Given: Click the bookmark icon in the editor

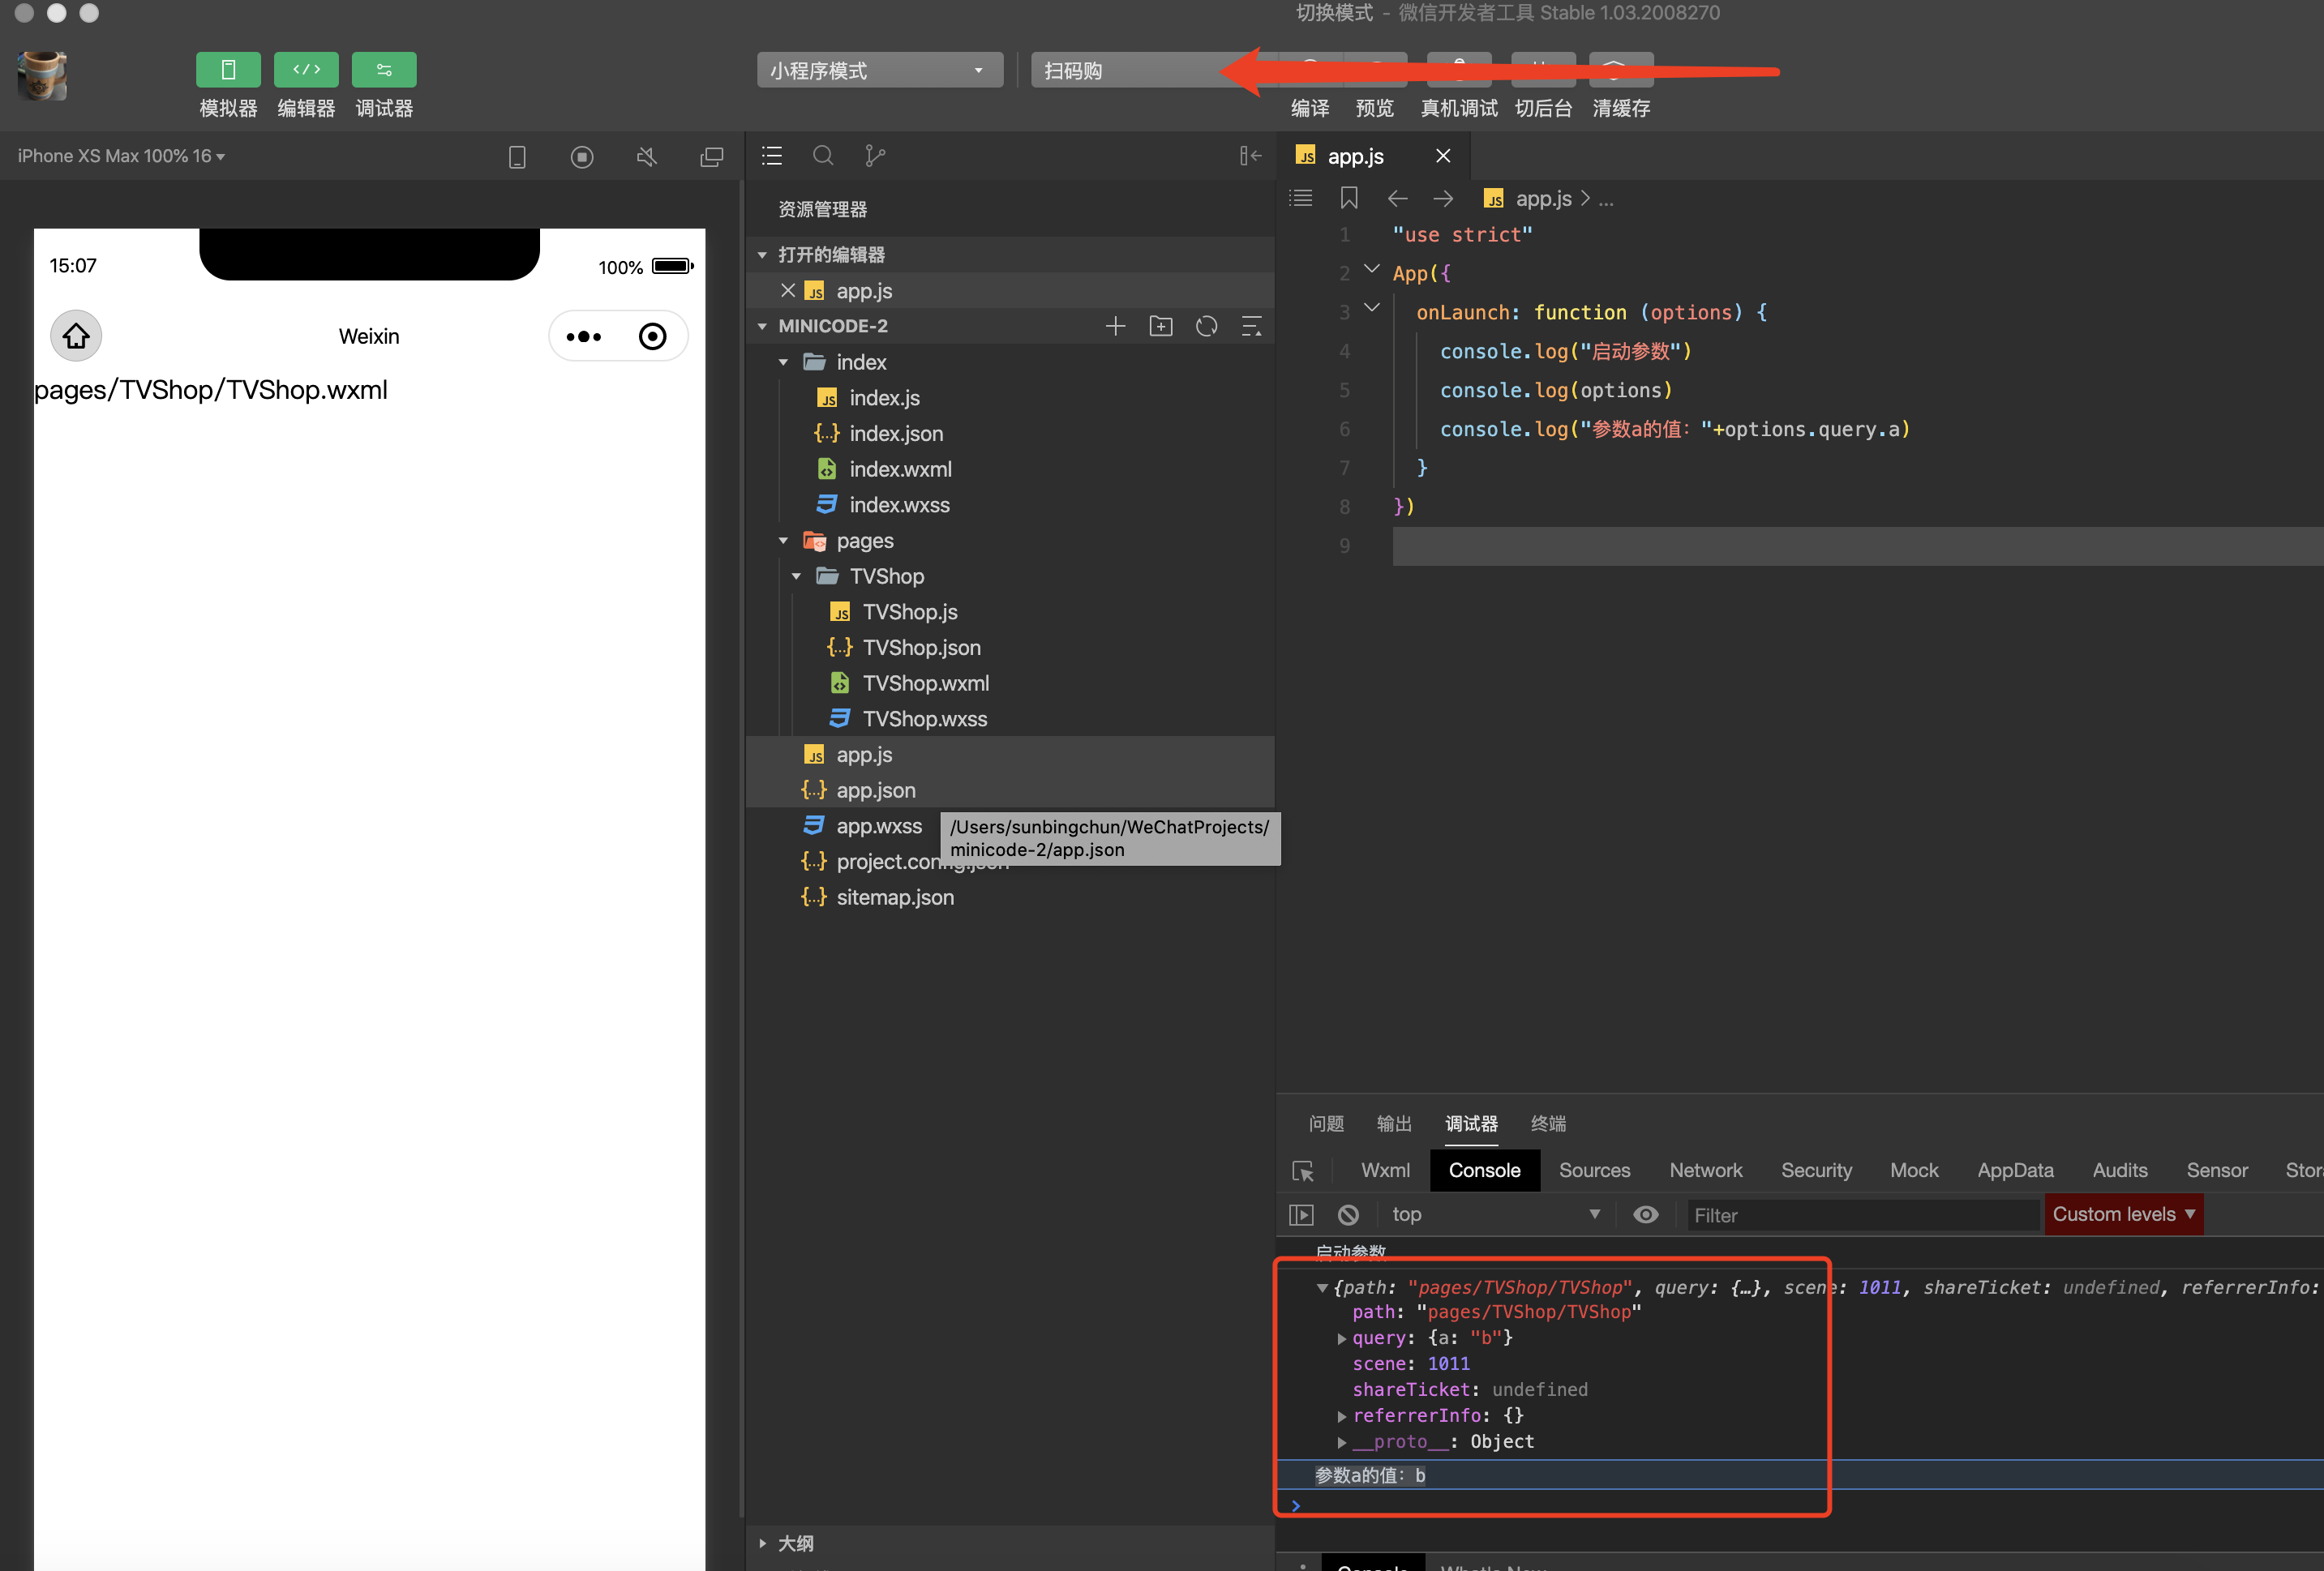Looking at the screenshot, I should [1349, 198].
